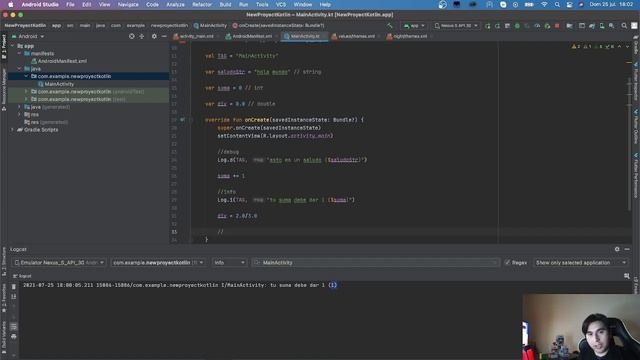640x360 pixels.
Task: Click the Sync Project with Gradle elephant icon
Action: pos(592,25)
